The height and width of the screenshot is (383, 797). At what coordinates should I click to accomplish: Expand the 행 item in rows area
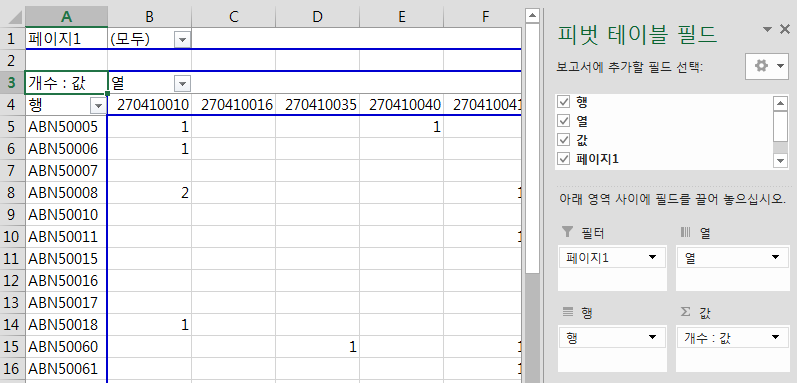[x=653, y=337]
